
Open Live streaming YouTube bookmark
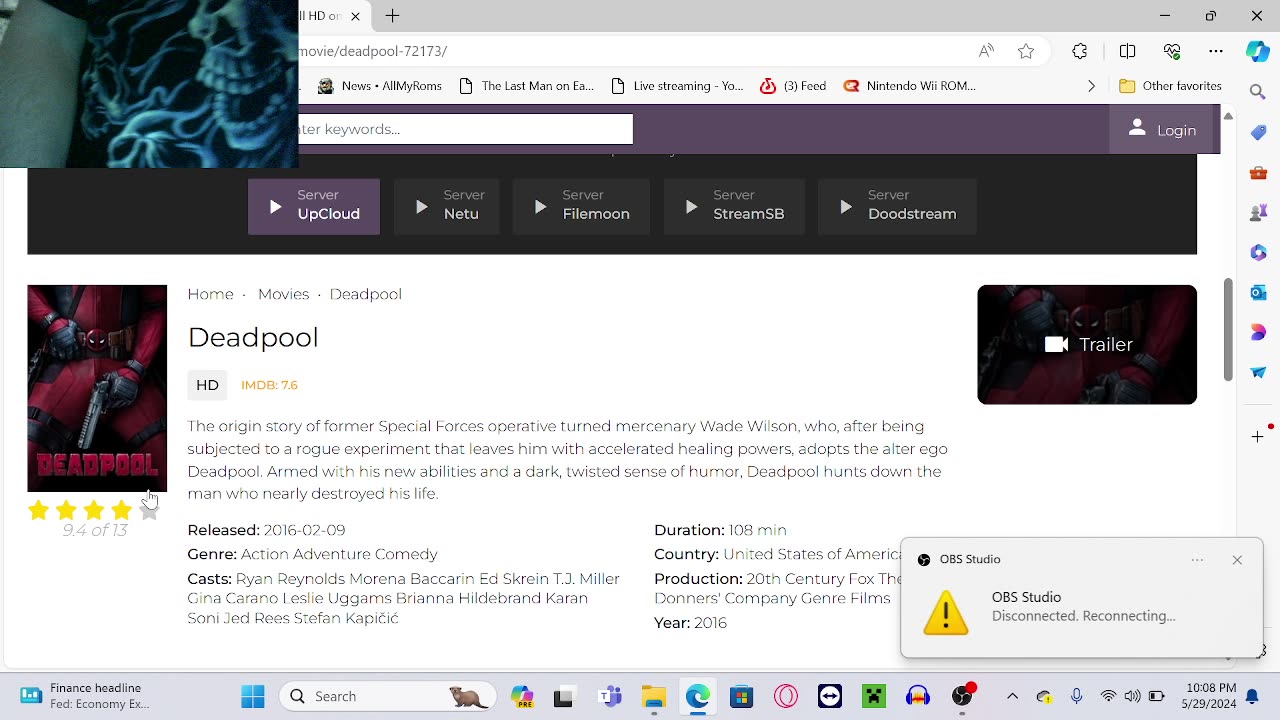677,86
